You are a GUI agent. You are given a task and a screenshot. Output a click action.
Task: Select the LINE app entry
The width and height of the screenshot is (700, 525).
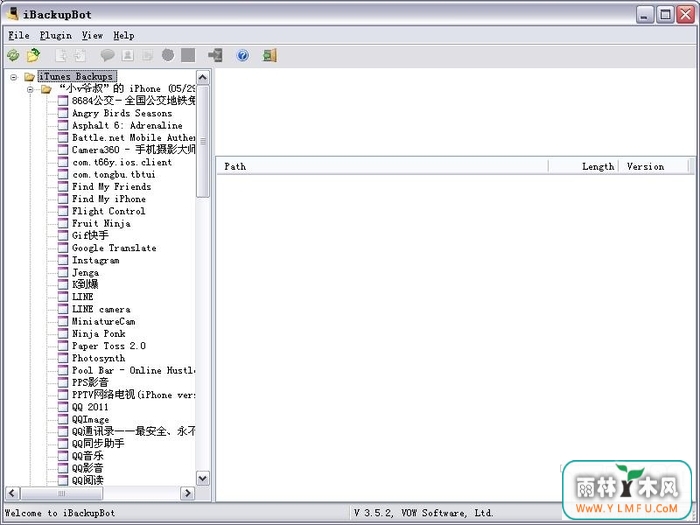pos(83,297)
